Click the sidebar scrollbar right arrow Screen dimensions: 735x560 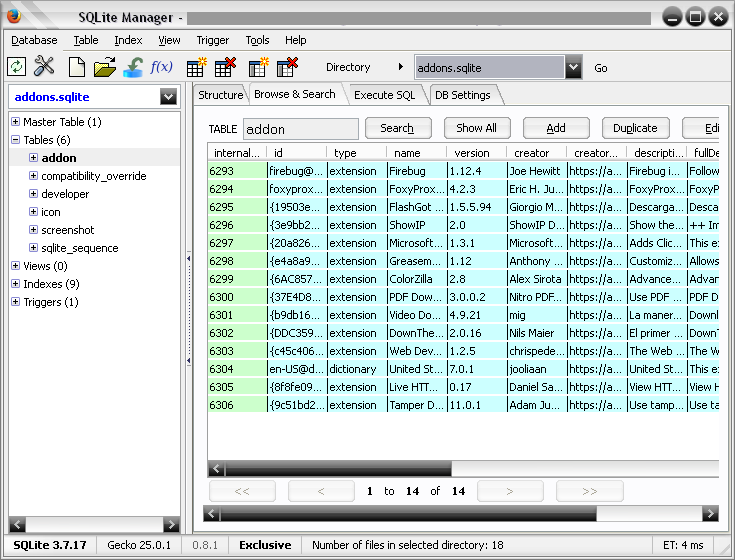(x=171, y=524)
